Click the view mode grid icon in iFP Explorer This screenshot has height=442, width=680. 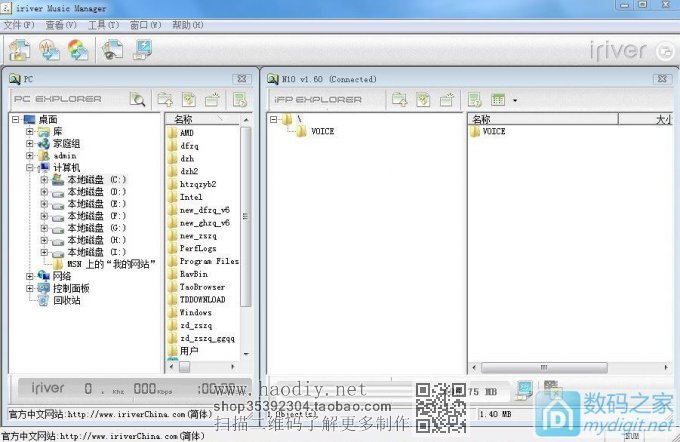tap(497, 99)
